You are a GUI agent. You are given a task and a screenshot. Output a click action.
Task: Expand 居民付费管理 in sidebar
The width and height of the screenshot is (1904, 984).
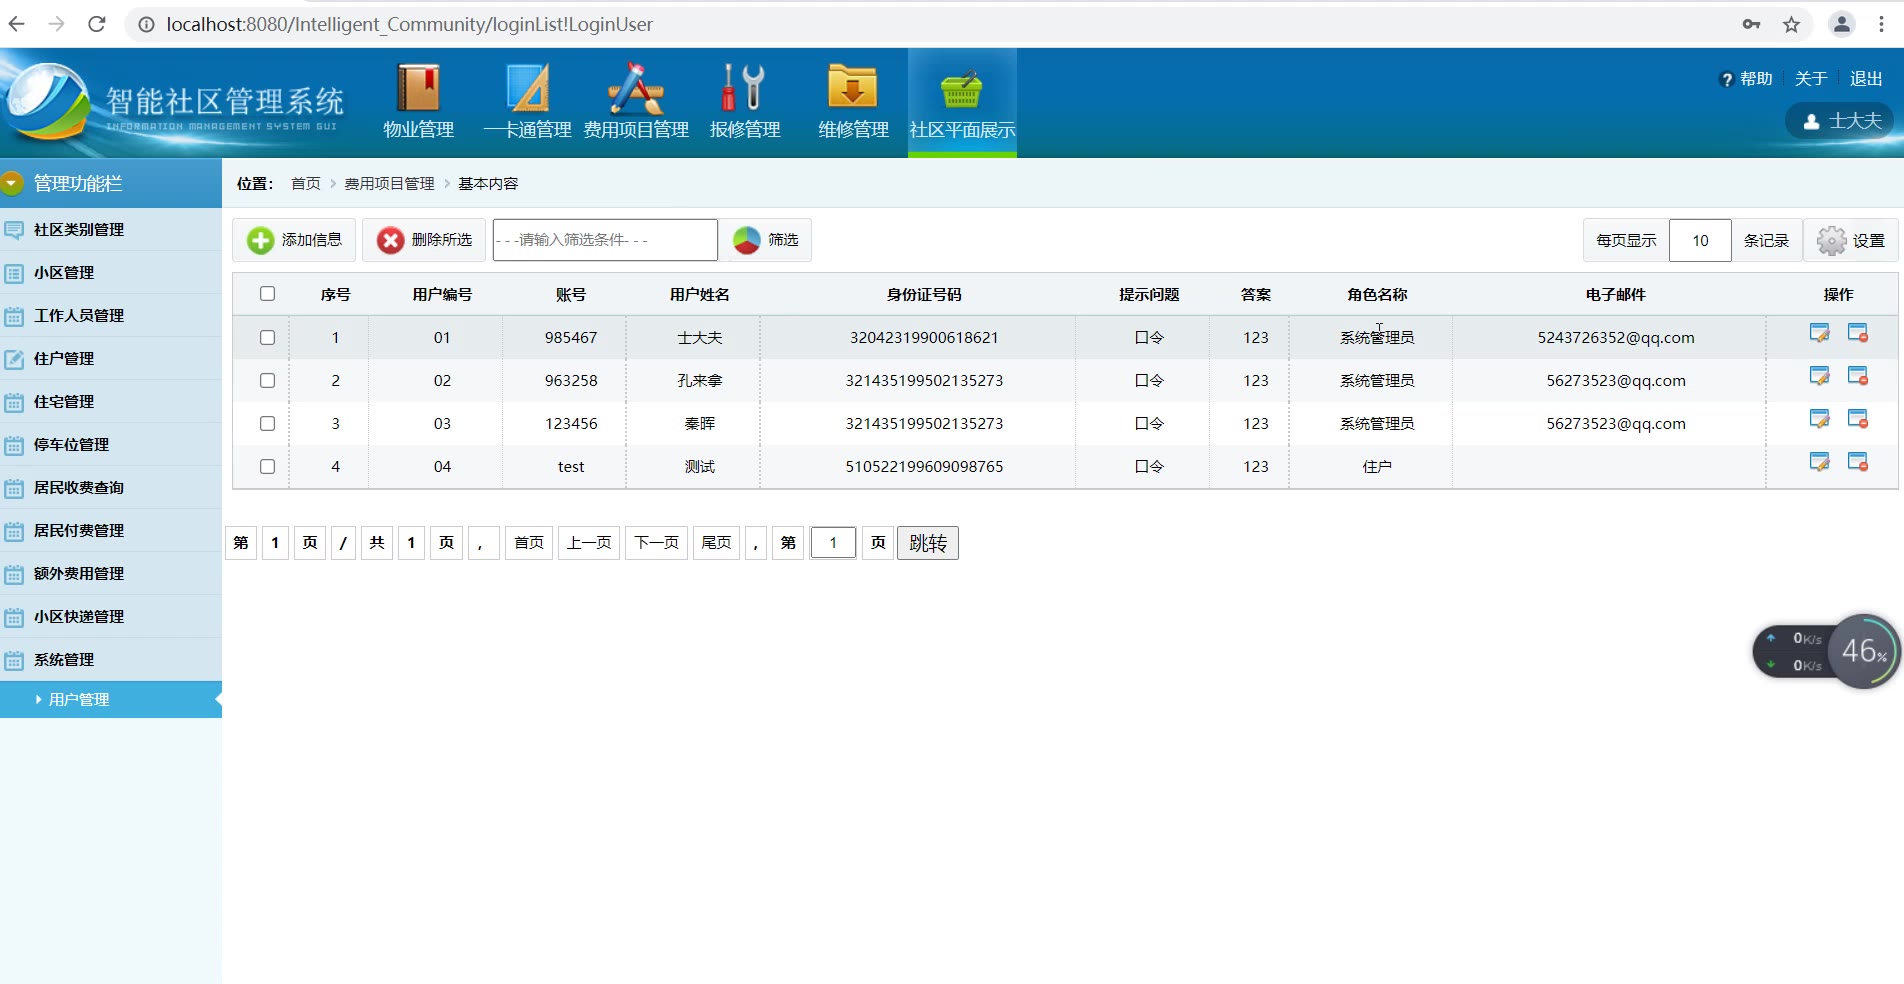pos(111,530)
